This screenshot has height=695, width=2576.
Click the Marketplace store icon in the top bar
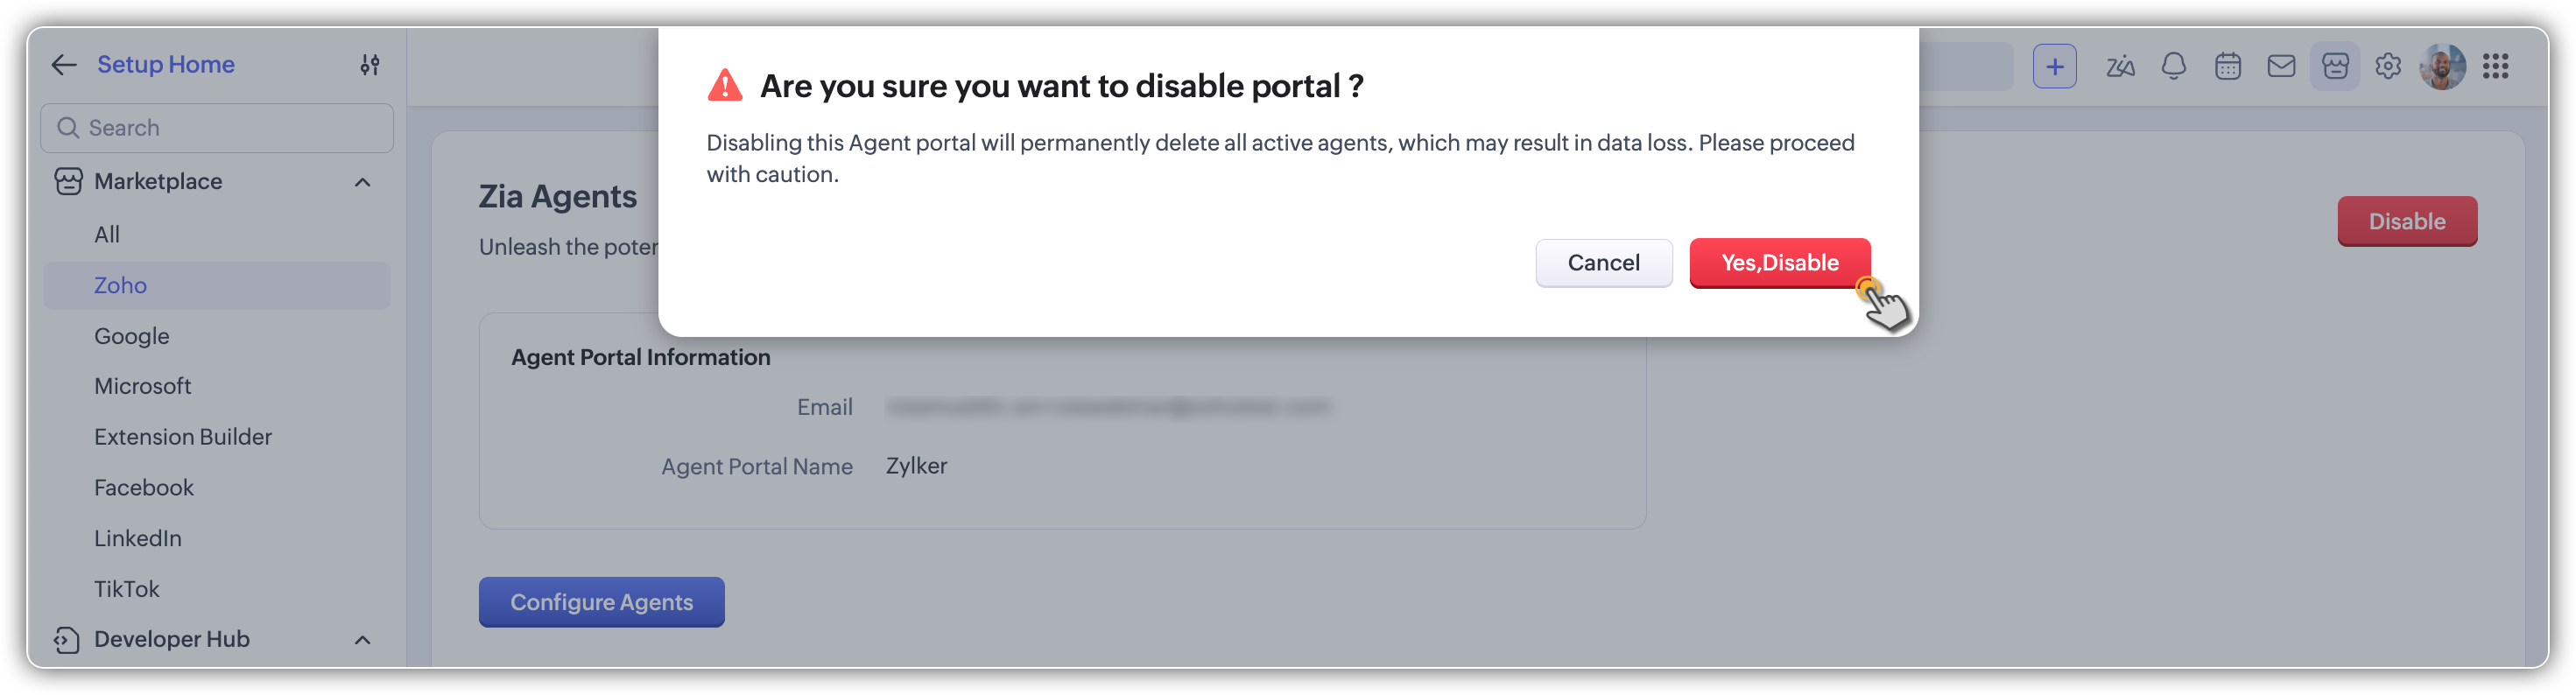click(2335, 67)
